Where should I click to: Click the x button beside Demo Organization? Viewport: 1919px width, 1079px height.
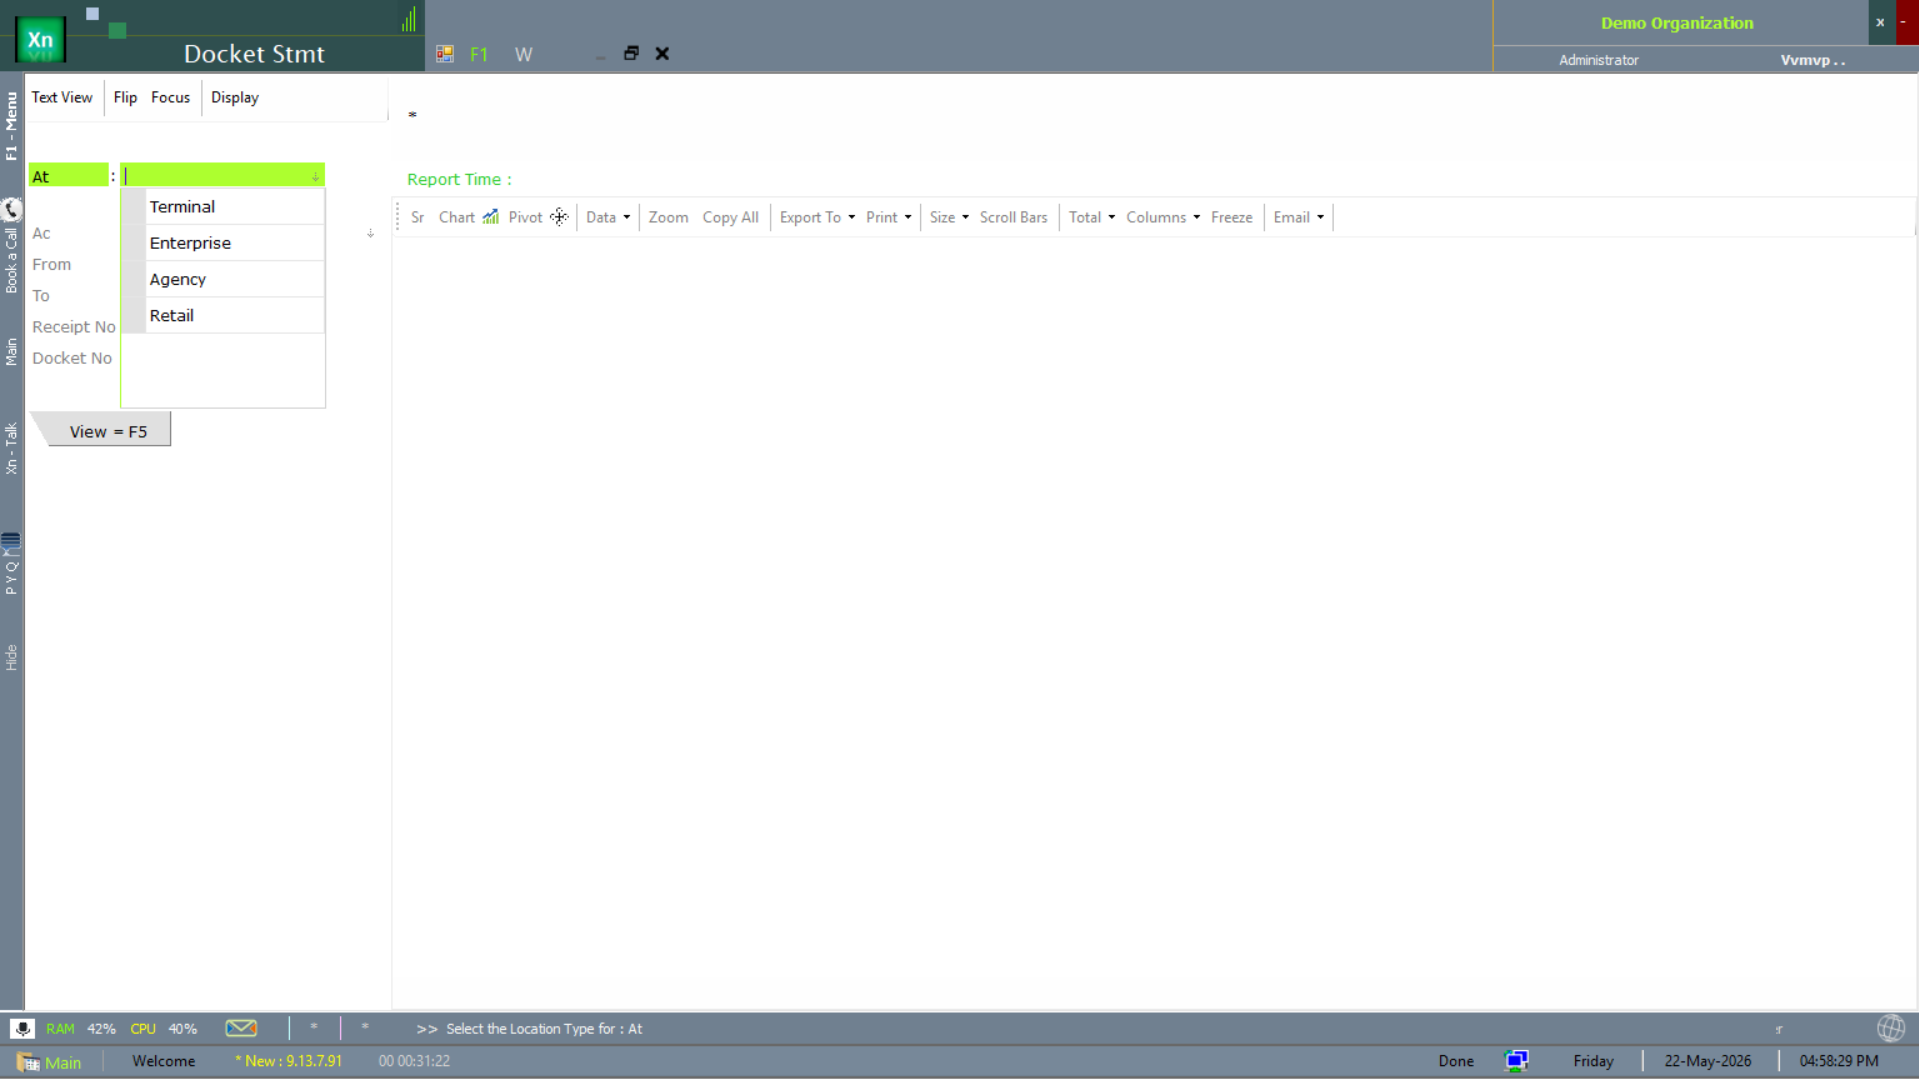[x=1880, y=22]
